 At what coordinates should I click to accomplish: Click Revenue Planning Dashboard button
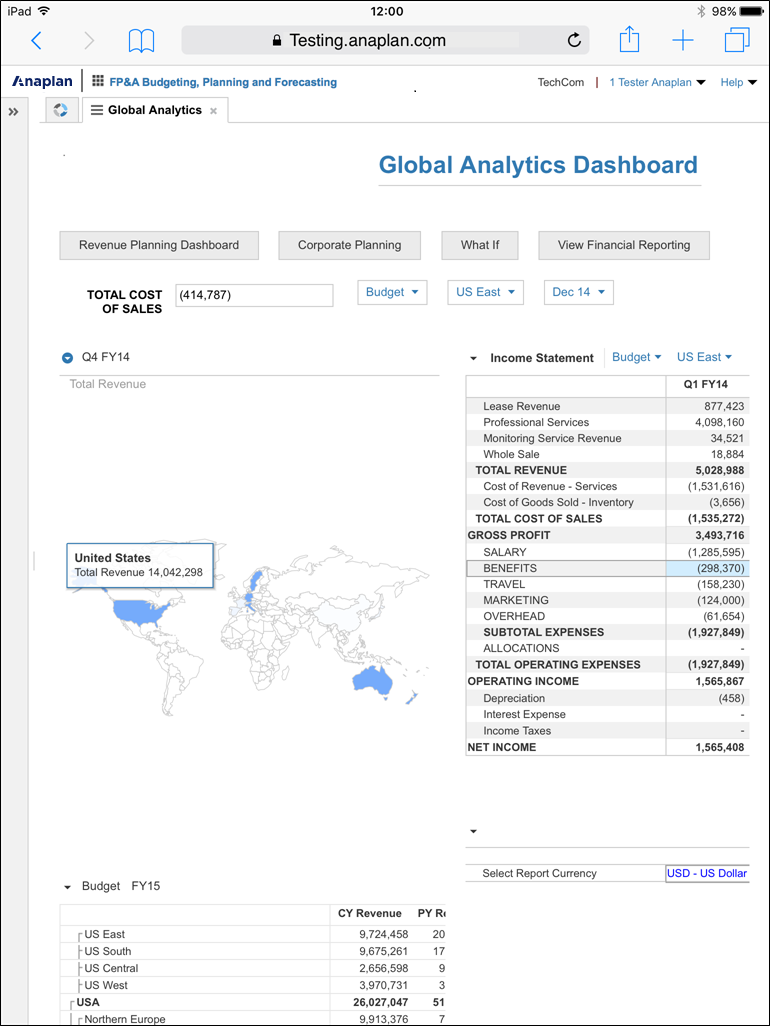[159, 245]
